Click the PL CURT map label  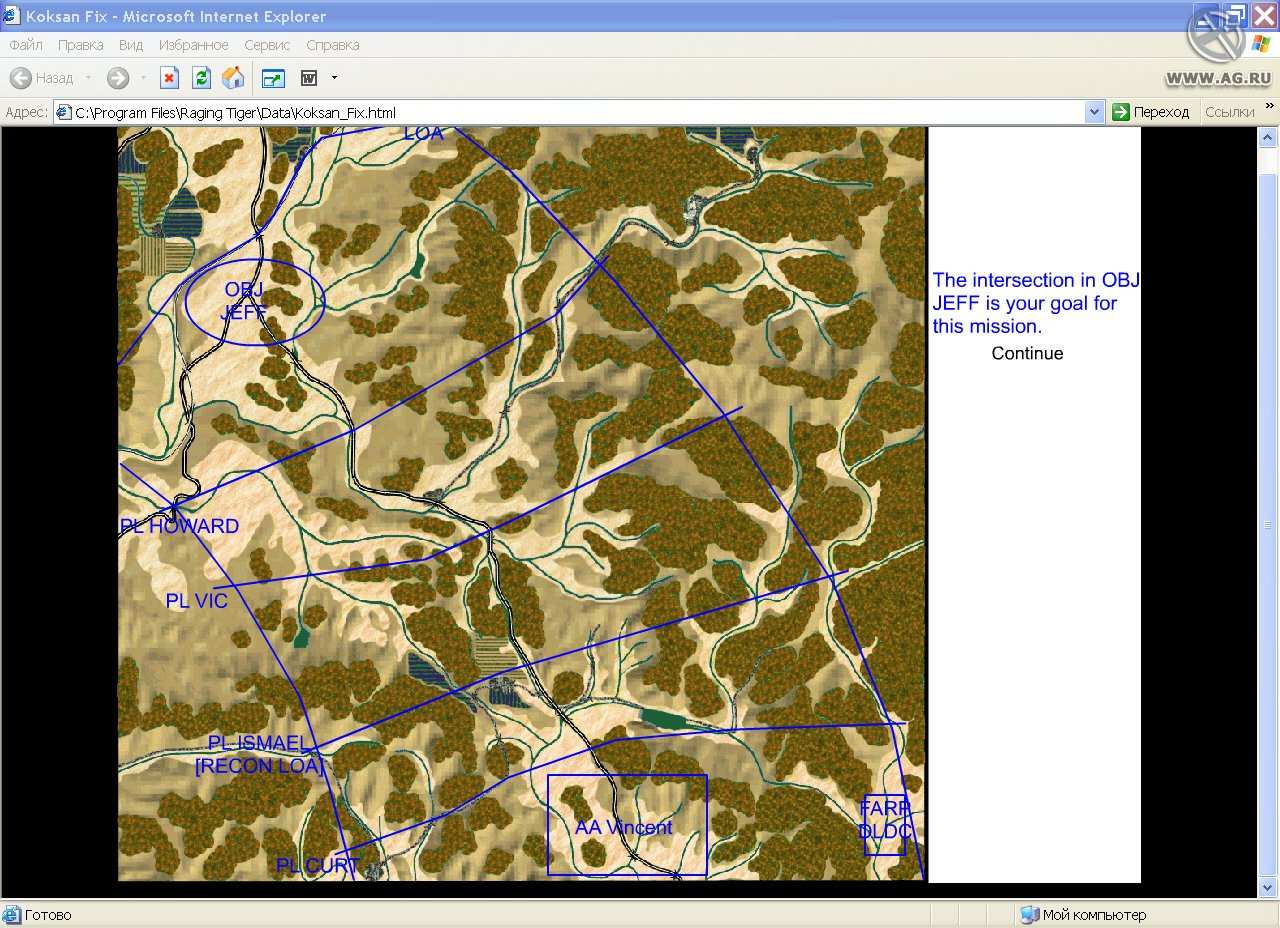coord(318,866)
